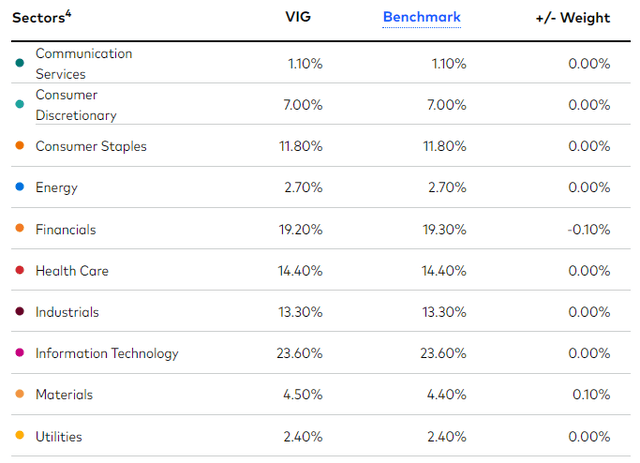Click the Consumer Staples orange dot
The width and height of the screenshot is (640, 463).
click(20, 147)
